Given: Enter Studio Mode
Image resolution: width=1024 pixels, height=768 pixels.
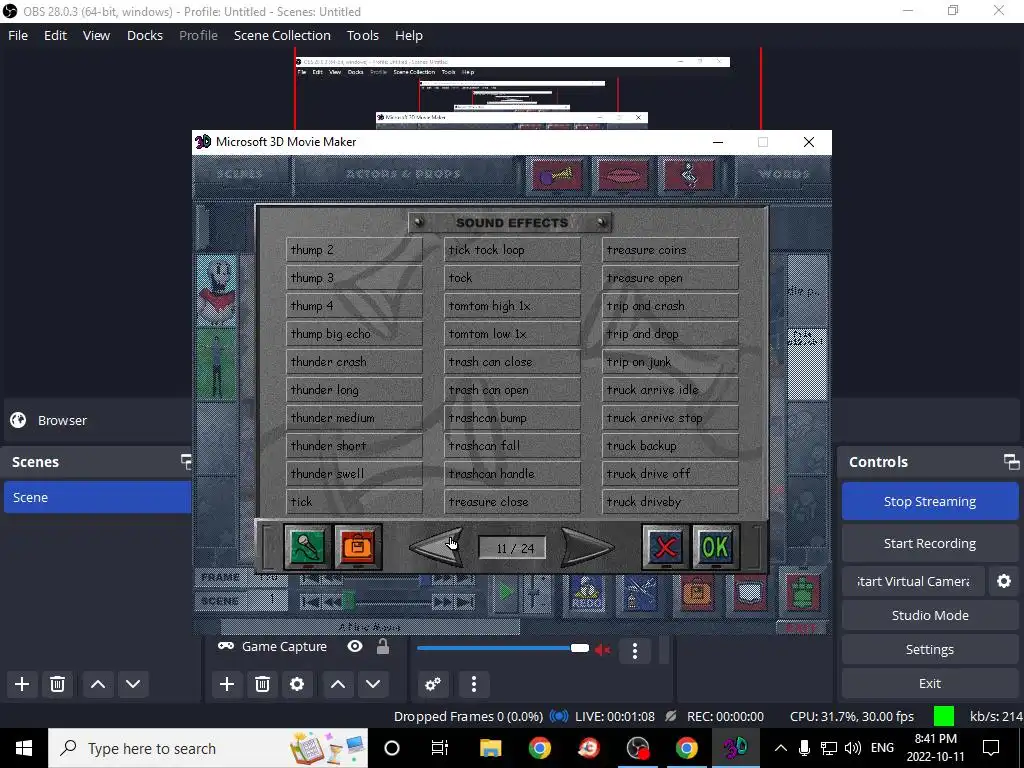Looking at the screenshot, I should point(929,615).
